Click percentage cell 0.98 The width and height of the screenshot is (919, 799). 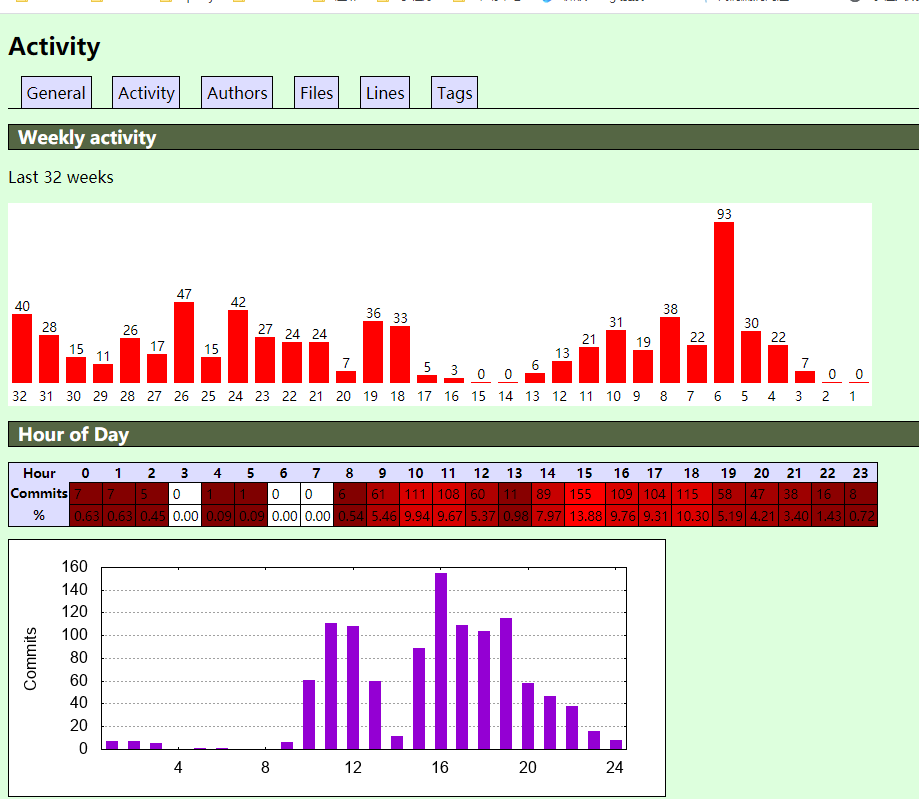(515, 516)
